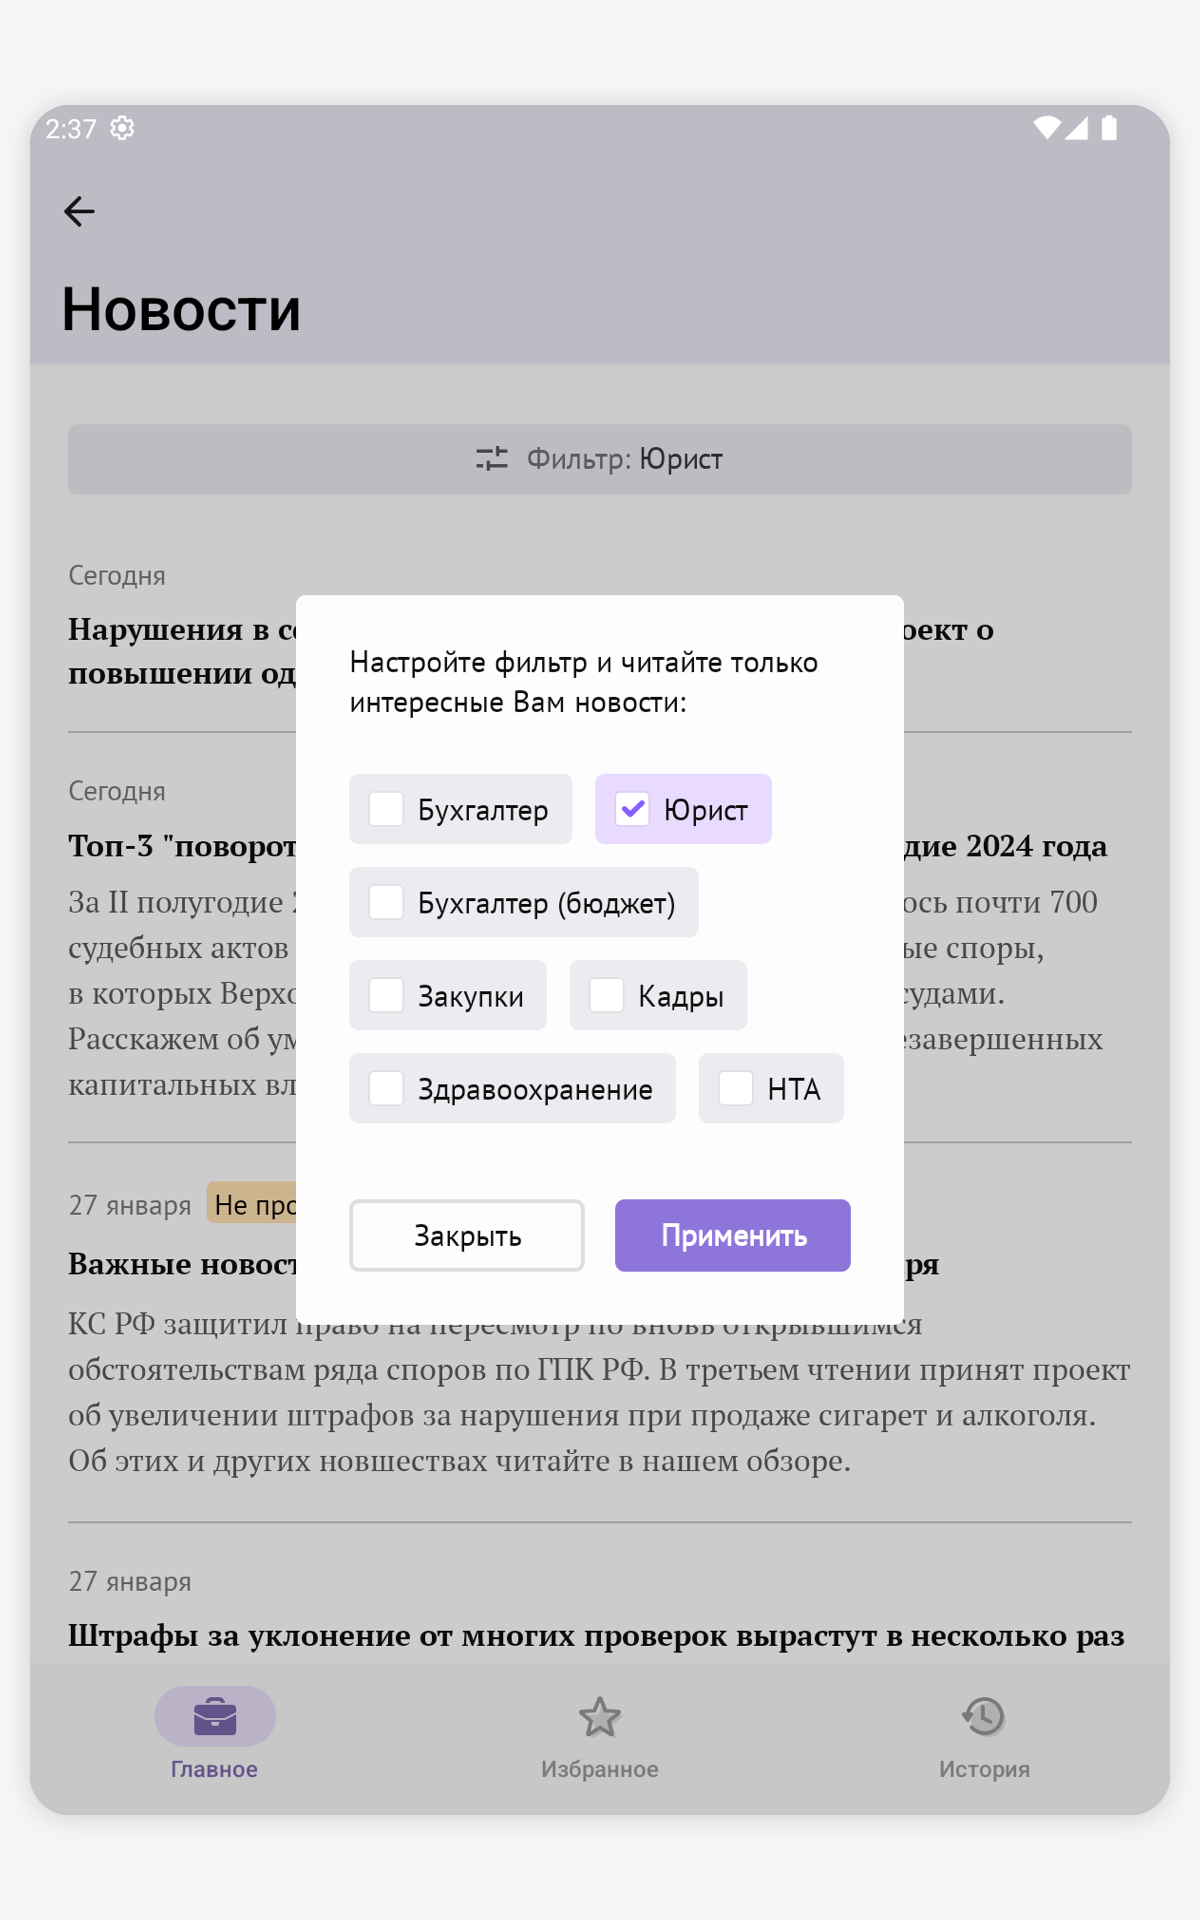The width and height of the screenshot is (1200, 1920).
Task: Tap the back arrow icon
Action: tap(79, 211)
